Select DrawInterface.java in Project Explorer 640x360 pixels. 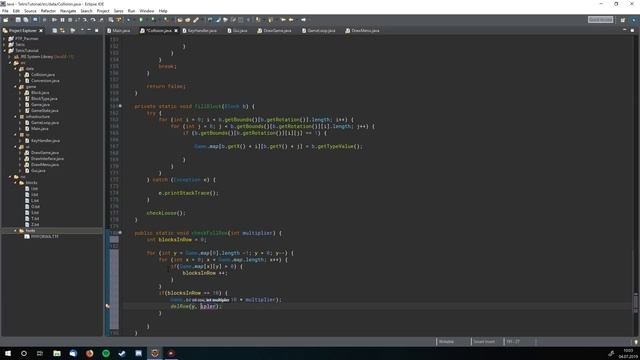[47, 159]
